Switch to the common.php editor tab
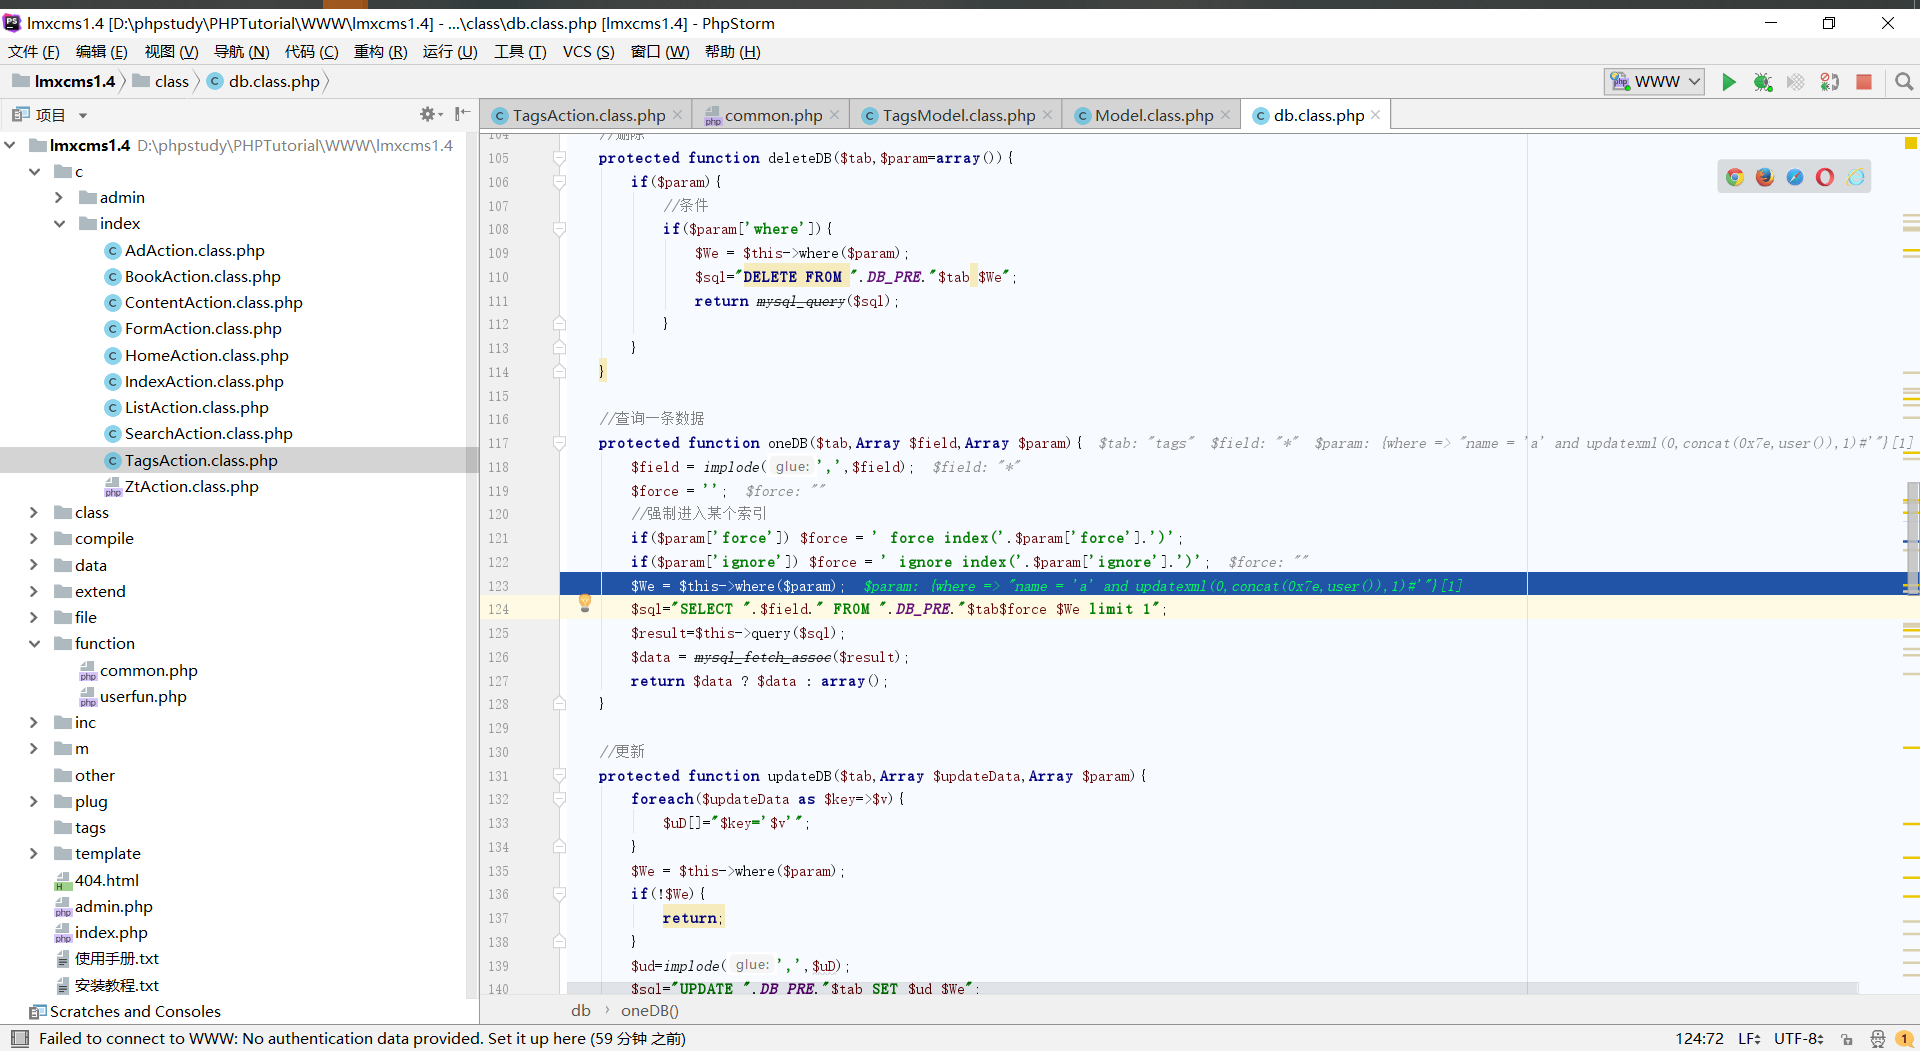Viewport: 1920px width, 1051px height. (x=773, y=115)
